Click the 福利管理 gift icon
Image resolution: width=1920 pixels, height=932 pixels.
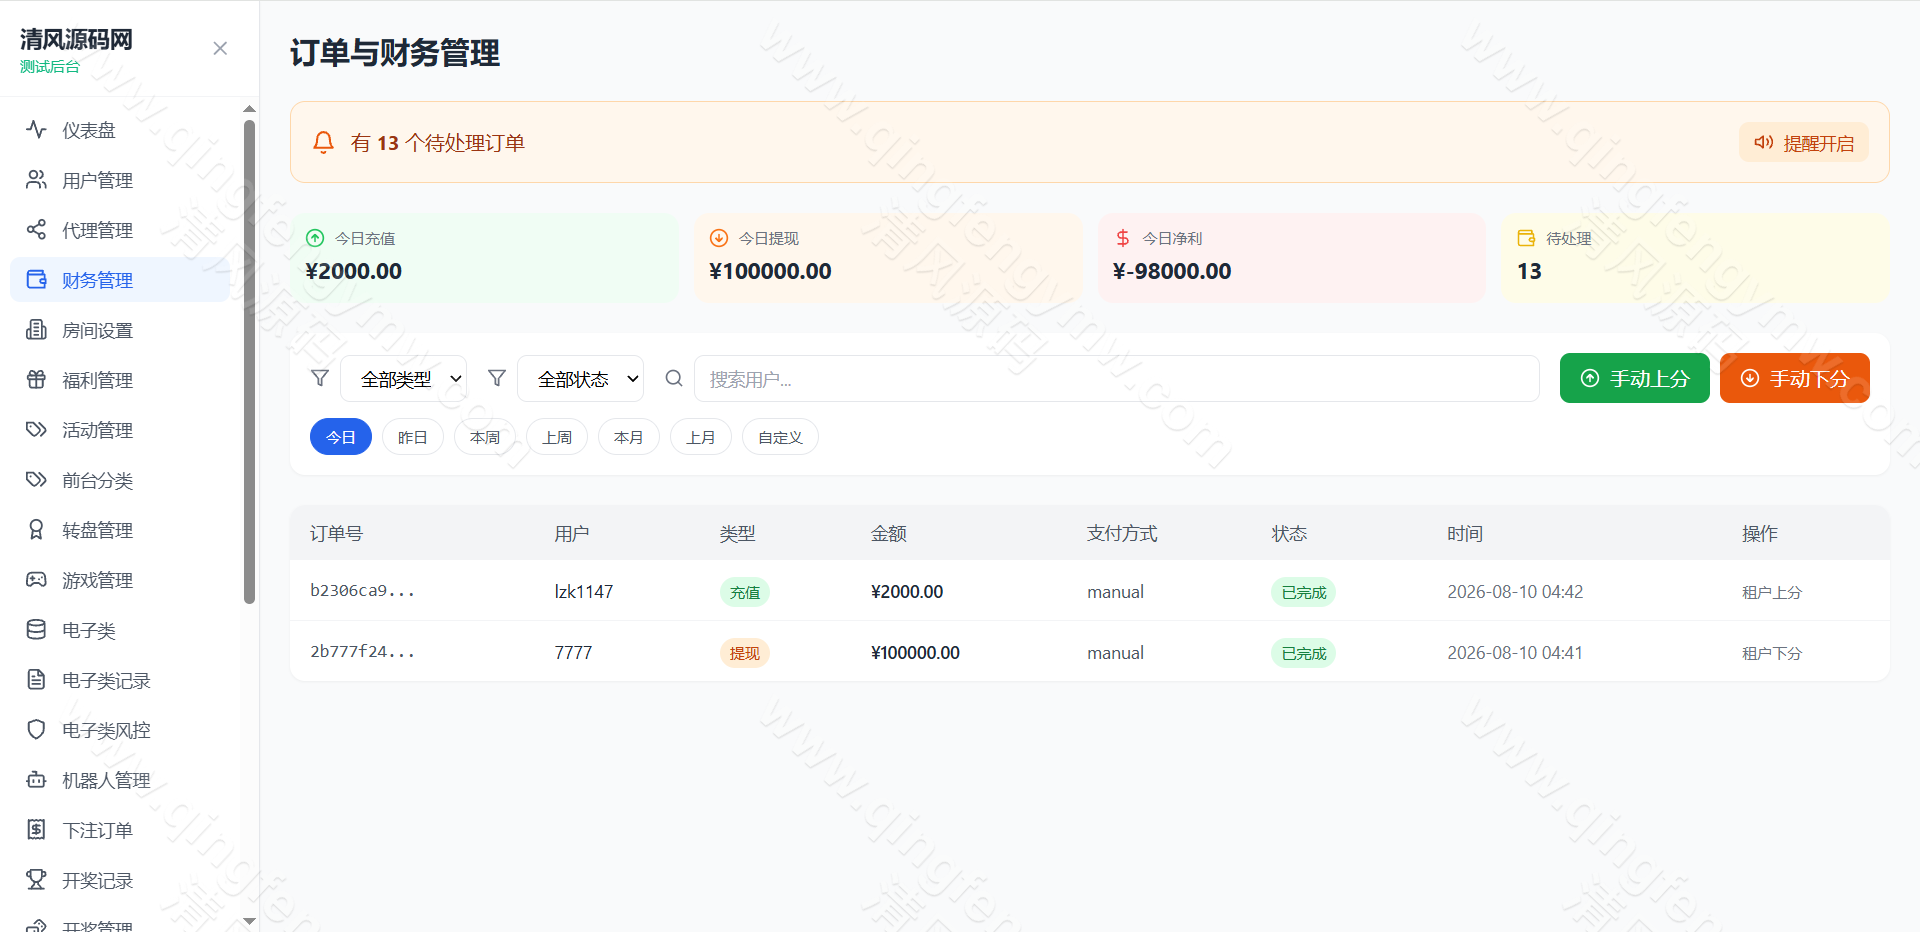[36, 379]
